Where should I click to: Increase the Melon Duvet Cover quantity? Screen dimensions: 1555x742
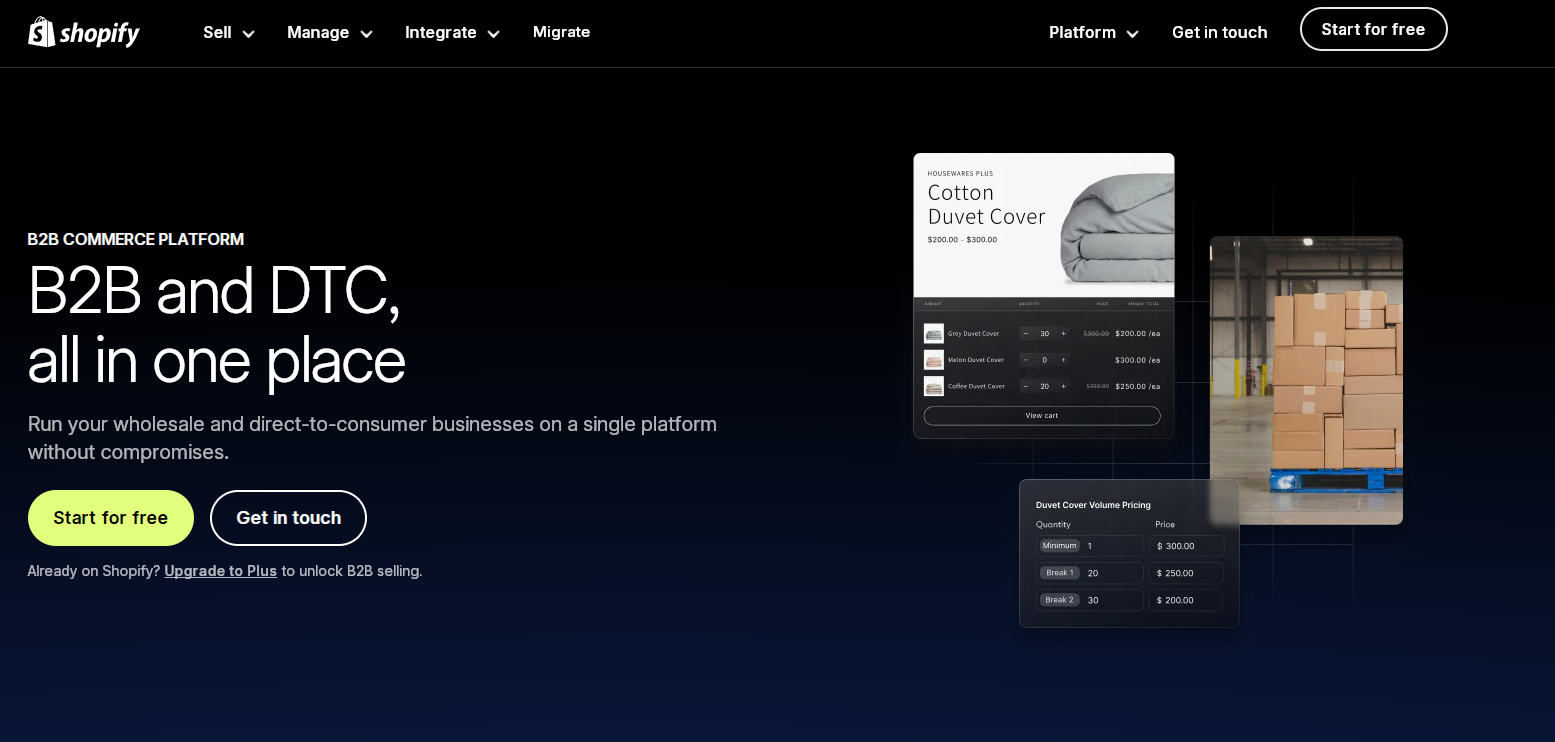pyautogui.click(x=1063, y=360)
